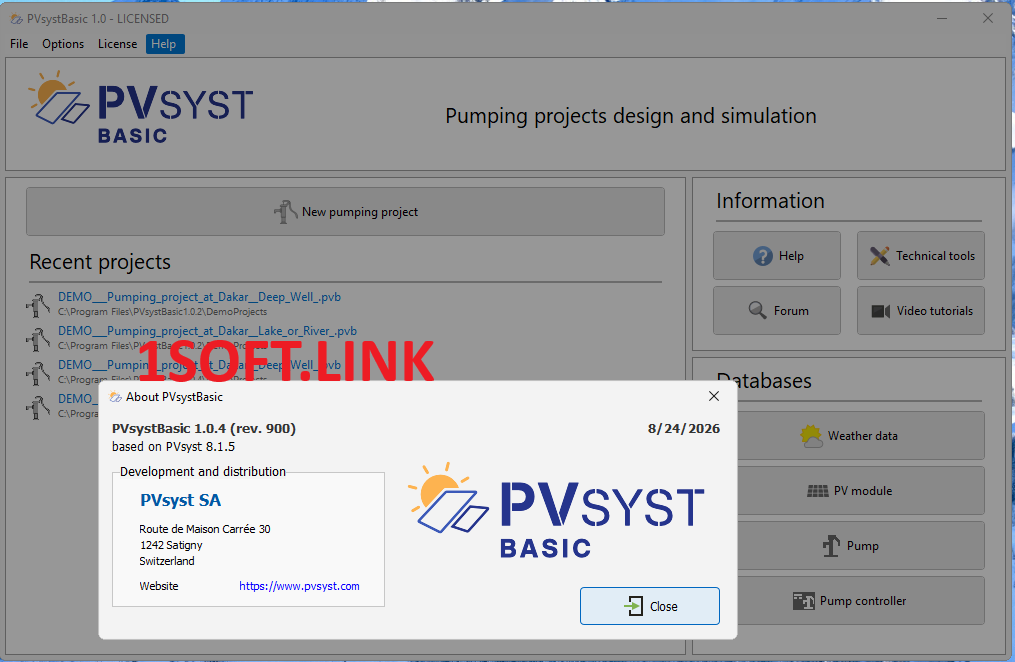
Task: Open the Help button in Information panel
Action: [777, 256]
